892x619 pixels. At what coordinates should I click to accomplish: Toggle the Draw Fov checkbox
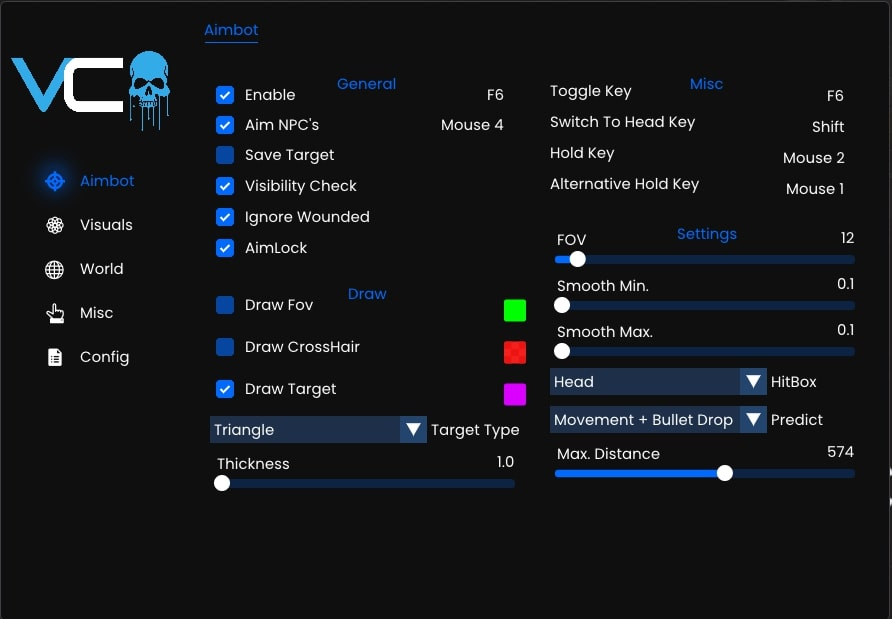point(225,305)
